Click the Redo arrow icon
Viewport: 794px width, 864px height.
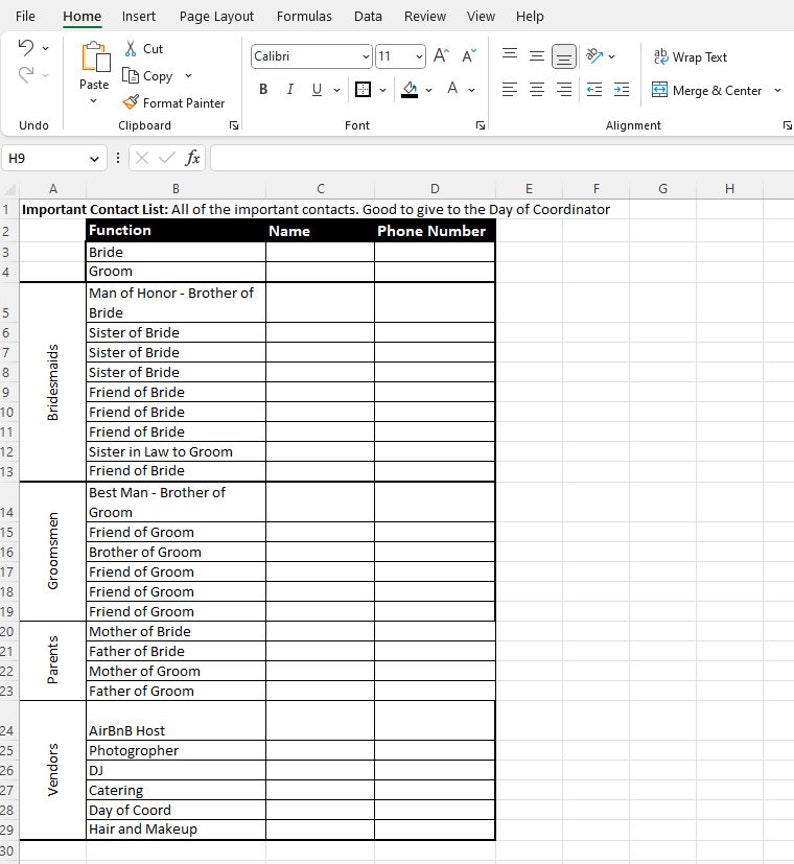[x=26, y=74]
